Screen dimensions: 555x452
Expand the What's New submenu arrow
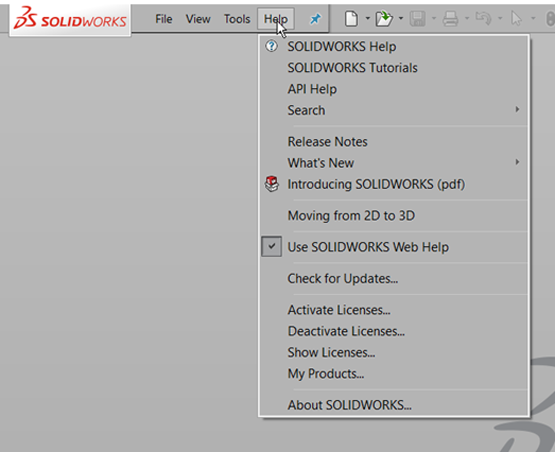click(x=517, y=162)
